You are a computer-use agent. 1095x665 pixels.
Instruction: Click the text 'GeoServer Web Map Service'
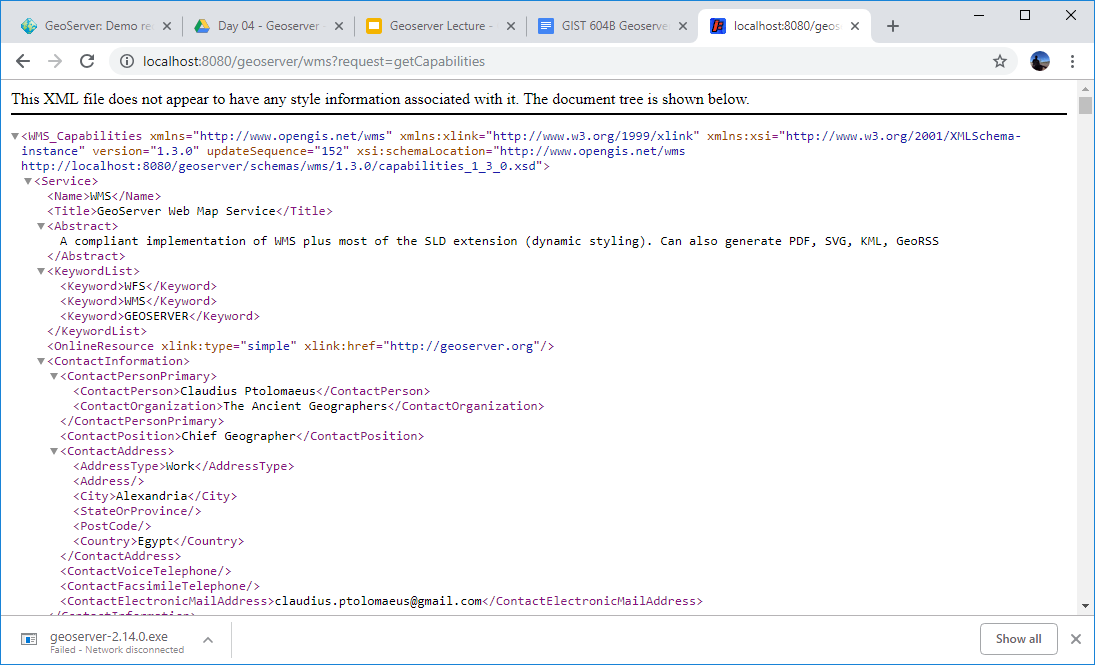186,211
